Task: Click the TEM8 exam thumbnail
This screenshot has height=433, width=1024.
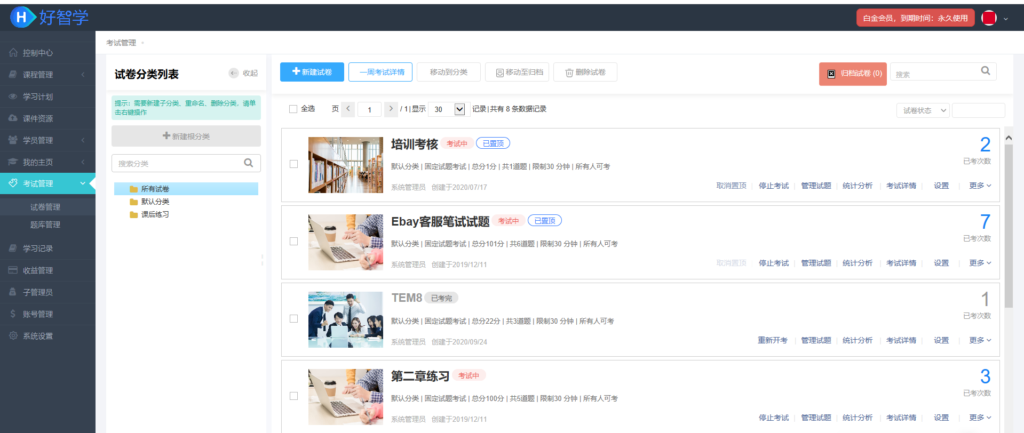Action: (x=345, y=319)
